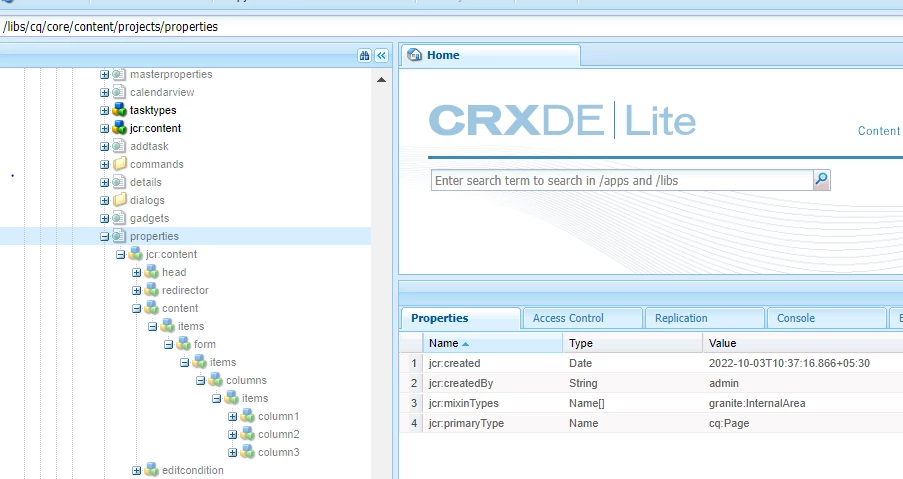Select the Home tab
This screenshot has width=903, height=479.
(490, 55)
